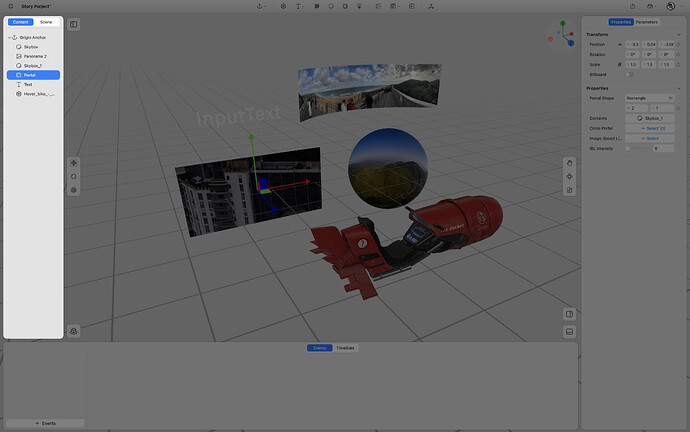Toggle the Billboard switch

pyautogui.click(x=630, y=74)
